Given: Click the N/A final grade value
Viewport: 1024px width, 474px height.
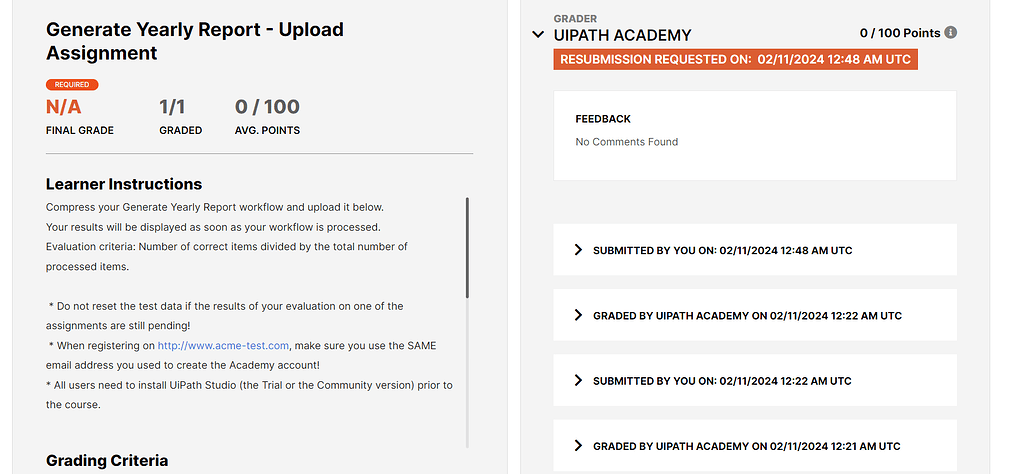Looking at the screenshot, I should [63, 107].
